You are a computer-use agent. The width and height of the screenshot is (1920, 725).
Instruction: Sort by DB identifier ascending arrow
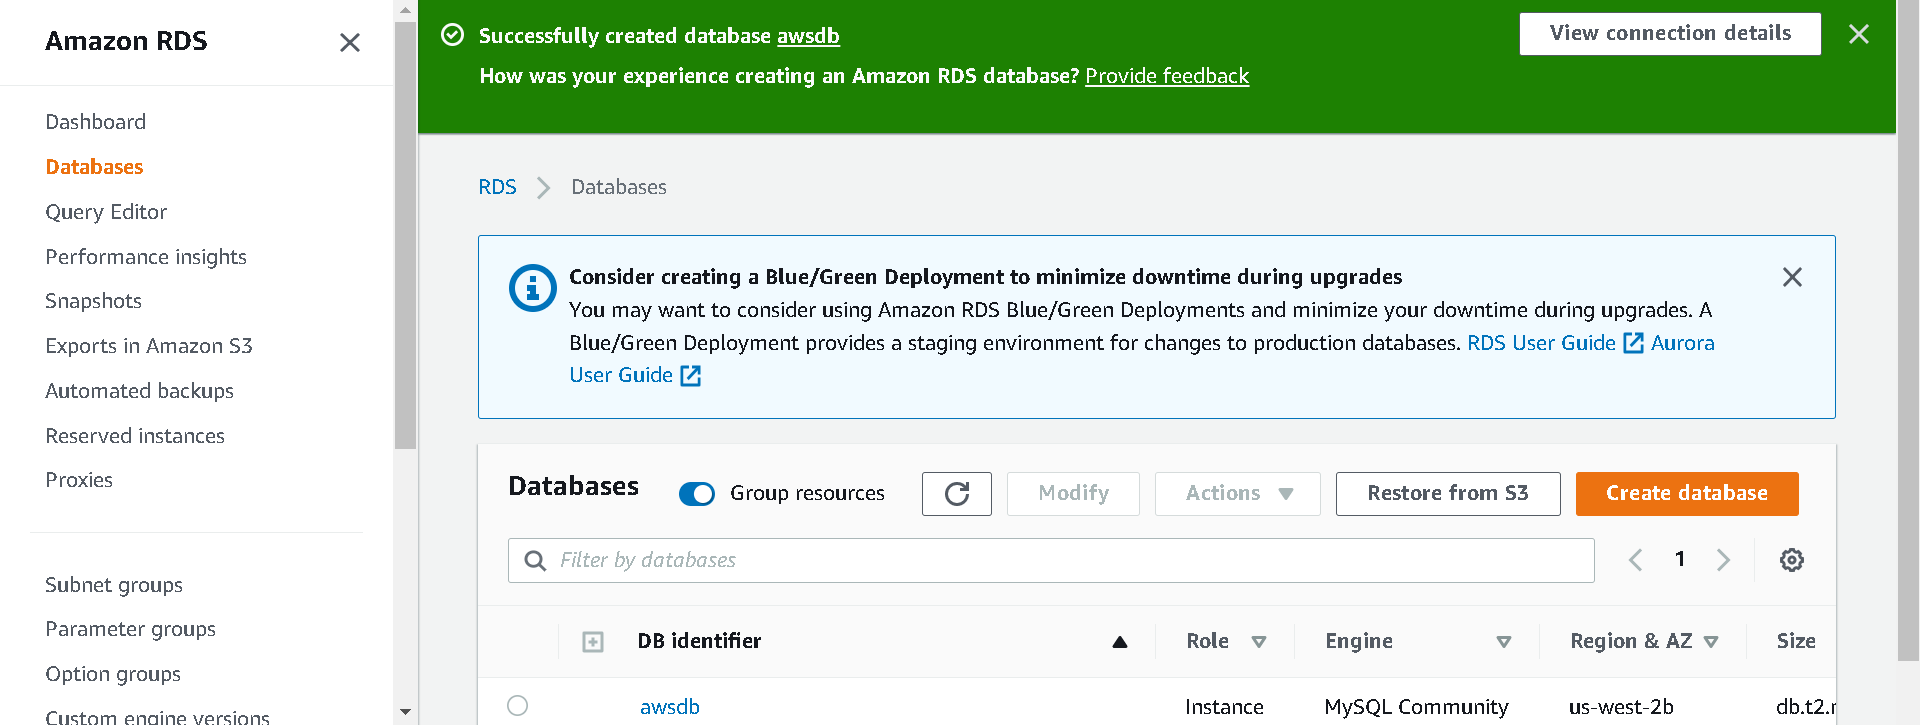coord(1120,642)
